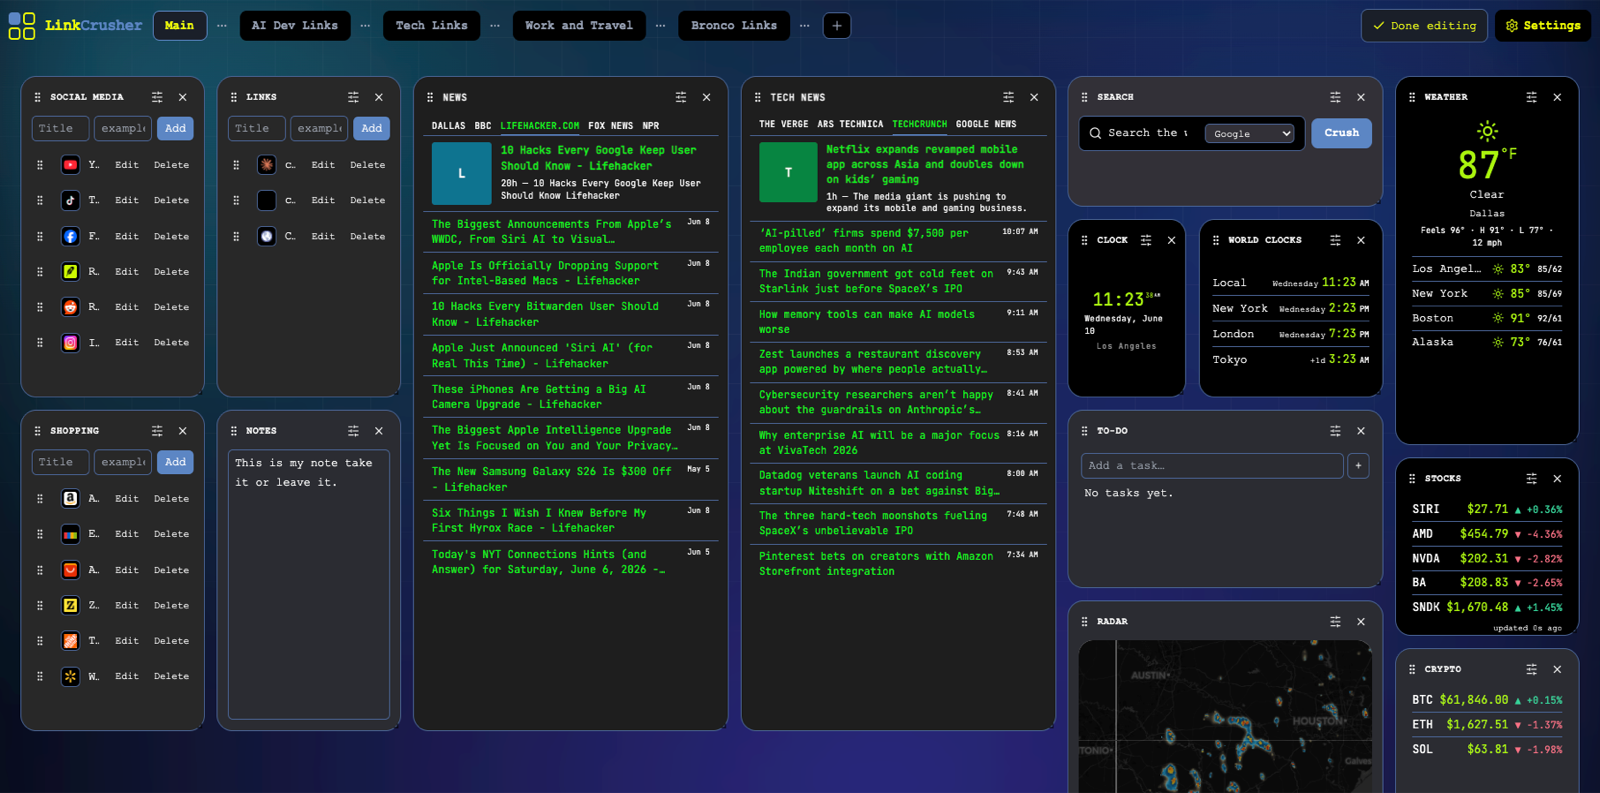Select the Google News source tab
1600x793 pixels.
(986, 124)
